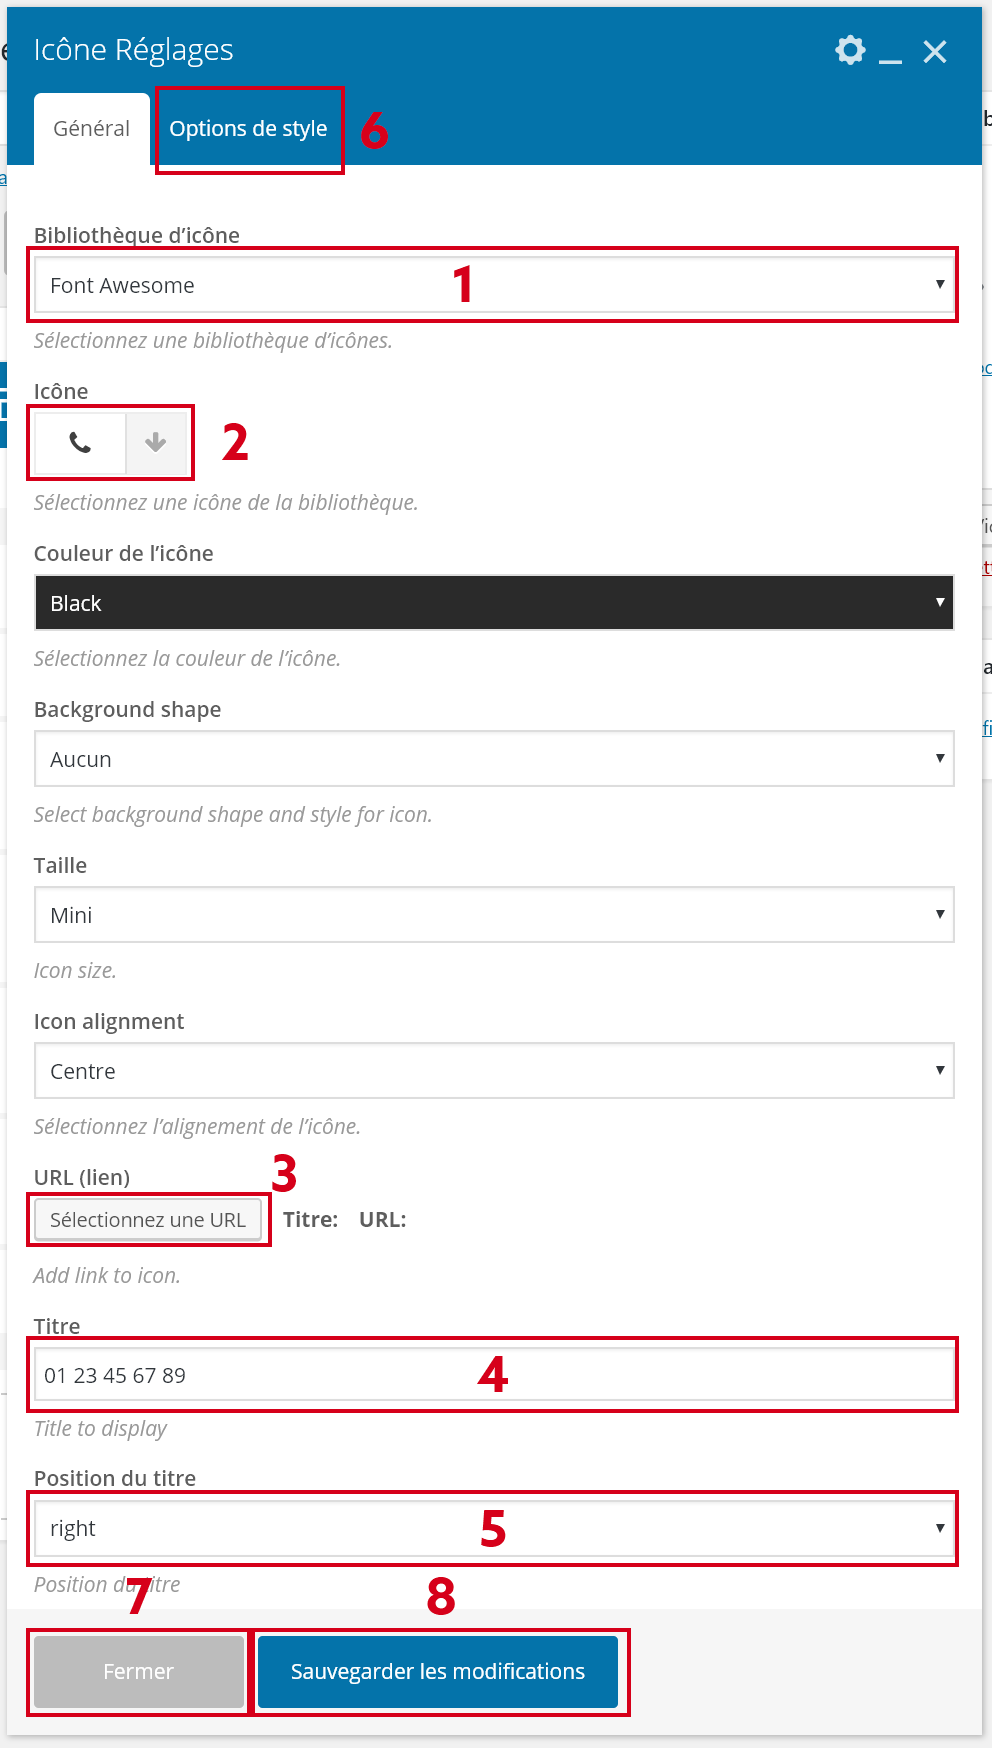Close the Icône Réglages dialog
This screenshot has width=992, height=1748.
pyautogui.click(x=935, y=51)
